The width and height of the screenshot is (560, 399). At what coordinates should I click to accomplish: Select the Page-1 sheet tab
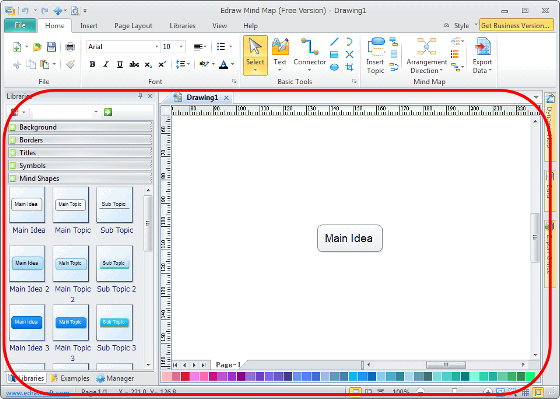pyautogui.click(x=228, y=365)
